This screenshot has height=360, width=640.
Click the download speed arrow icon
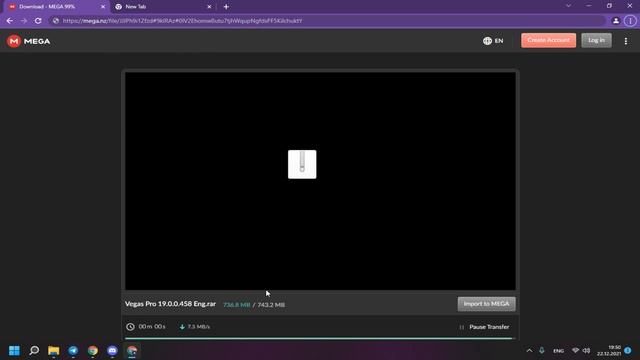click(182, 327)
